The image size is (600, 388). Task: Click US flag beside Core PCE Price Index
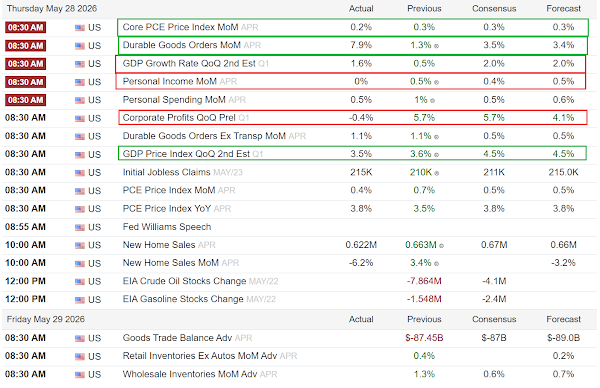pyautogui.click(x=80, y=28)
